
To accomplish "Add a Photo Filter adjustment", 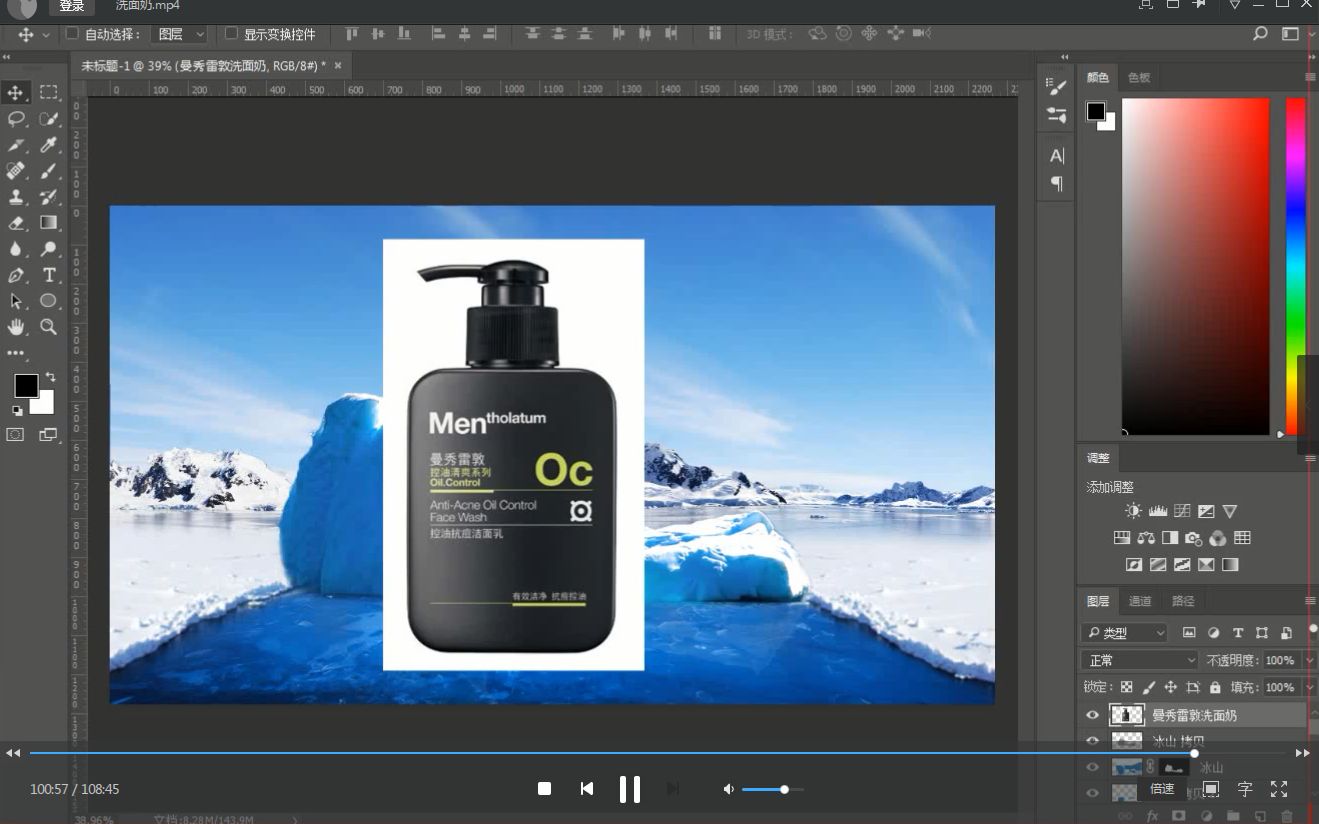I will pyautogui.click(x=1194, y=538).
